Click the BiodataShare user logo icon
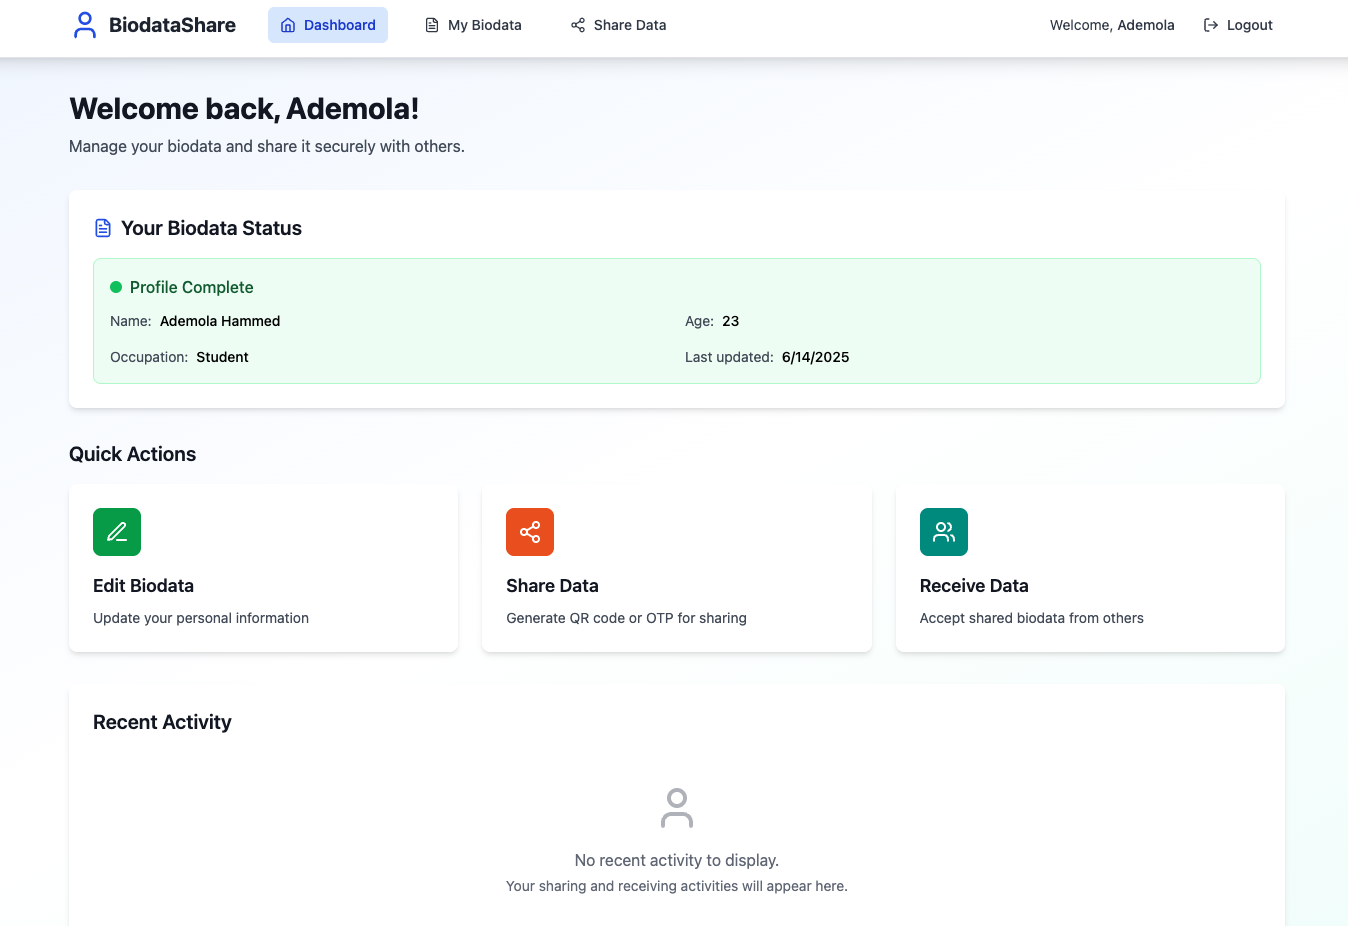This screenshot has height=926, width=1348. 85,25
